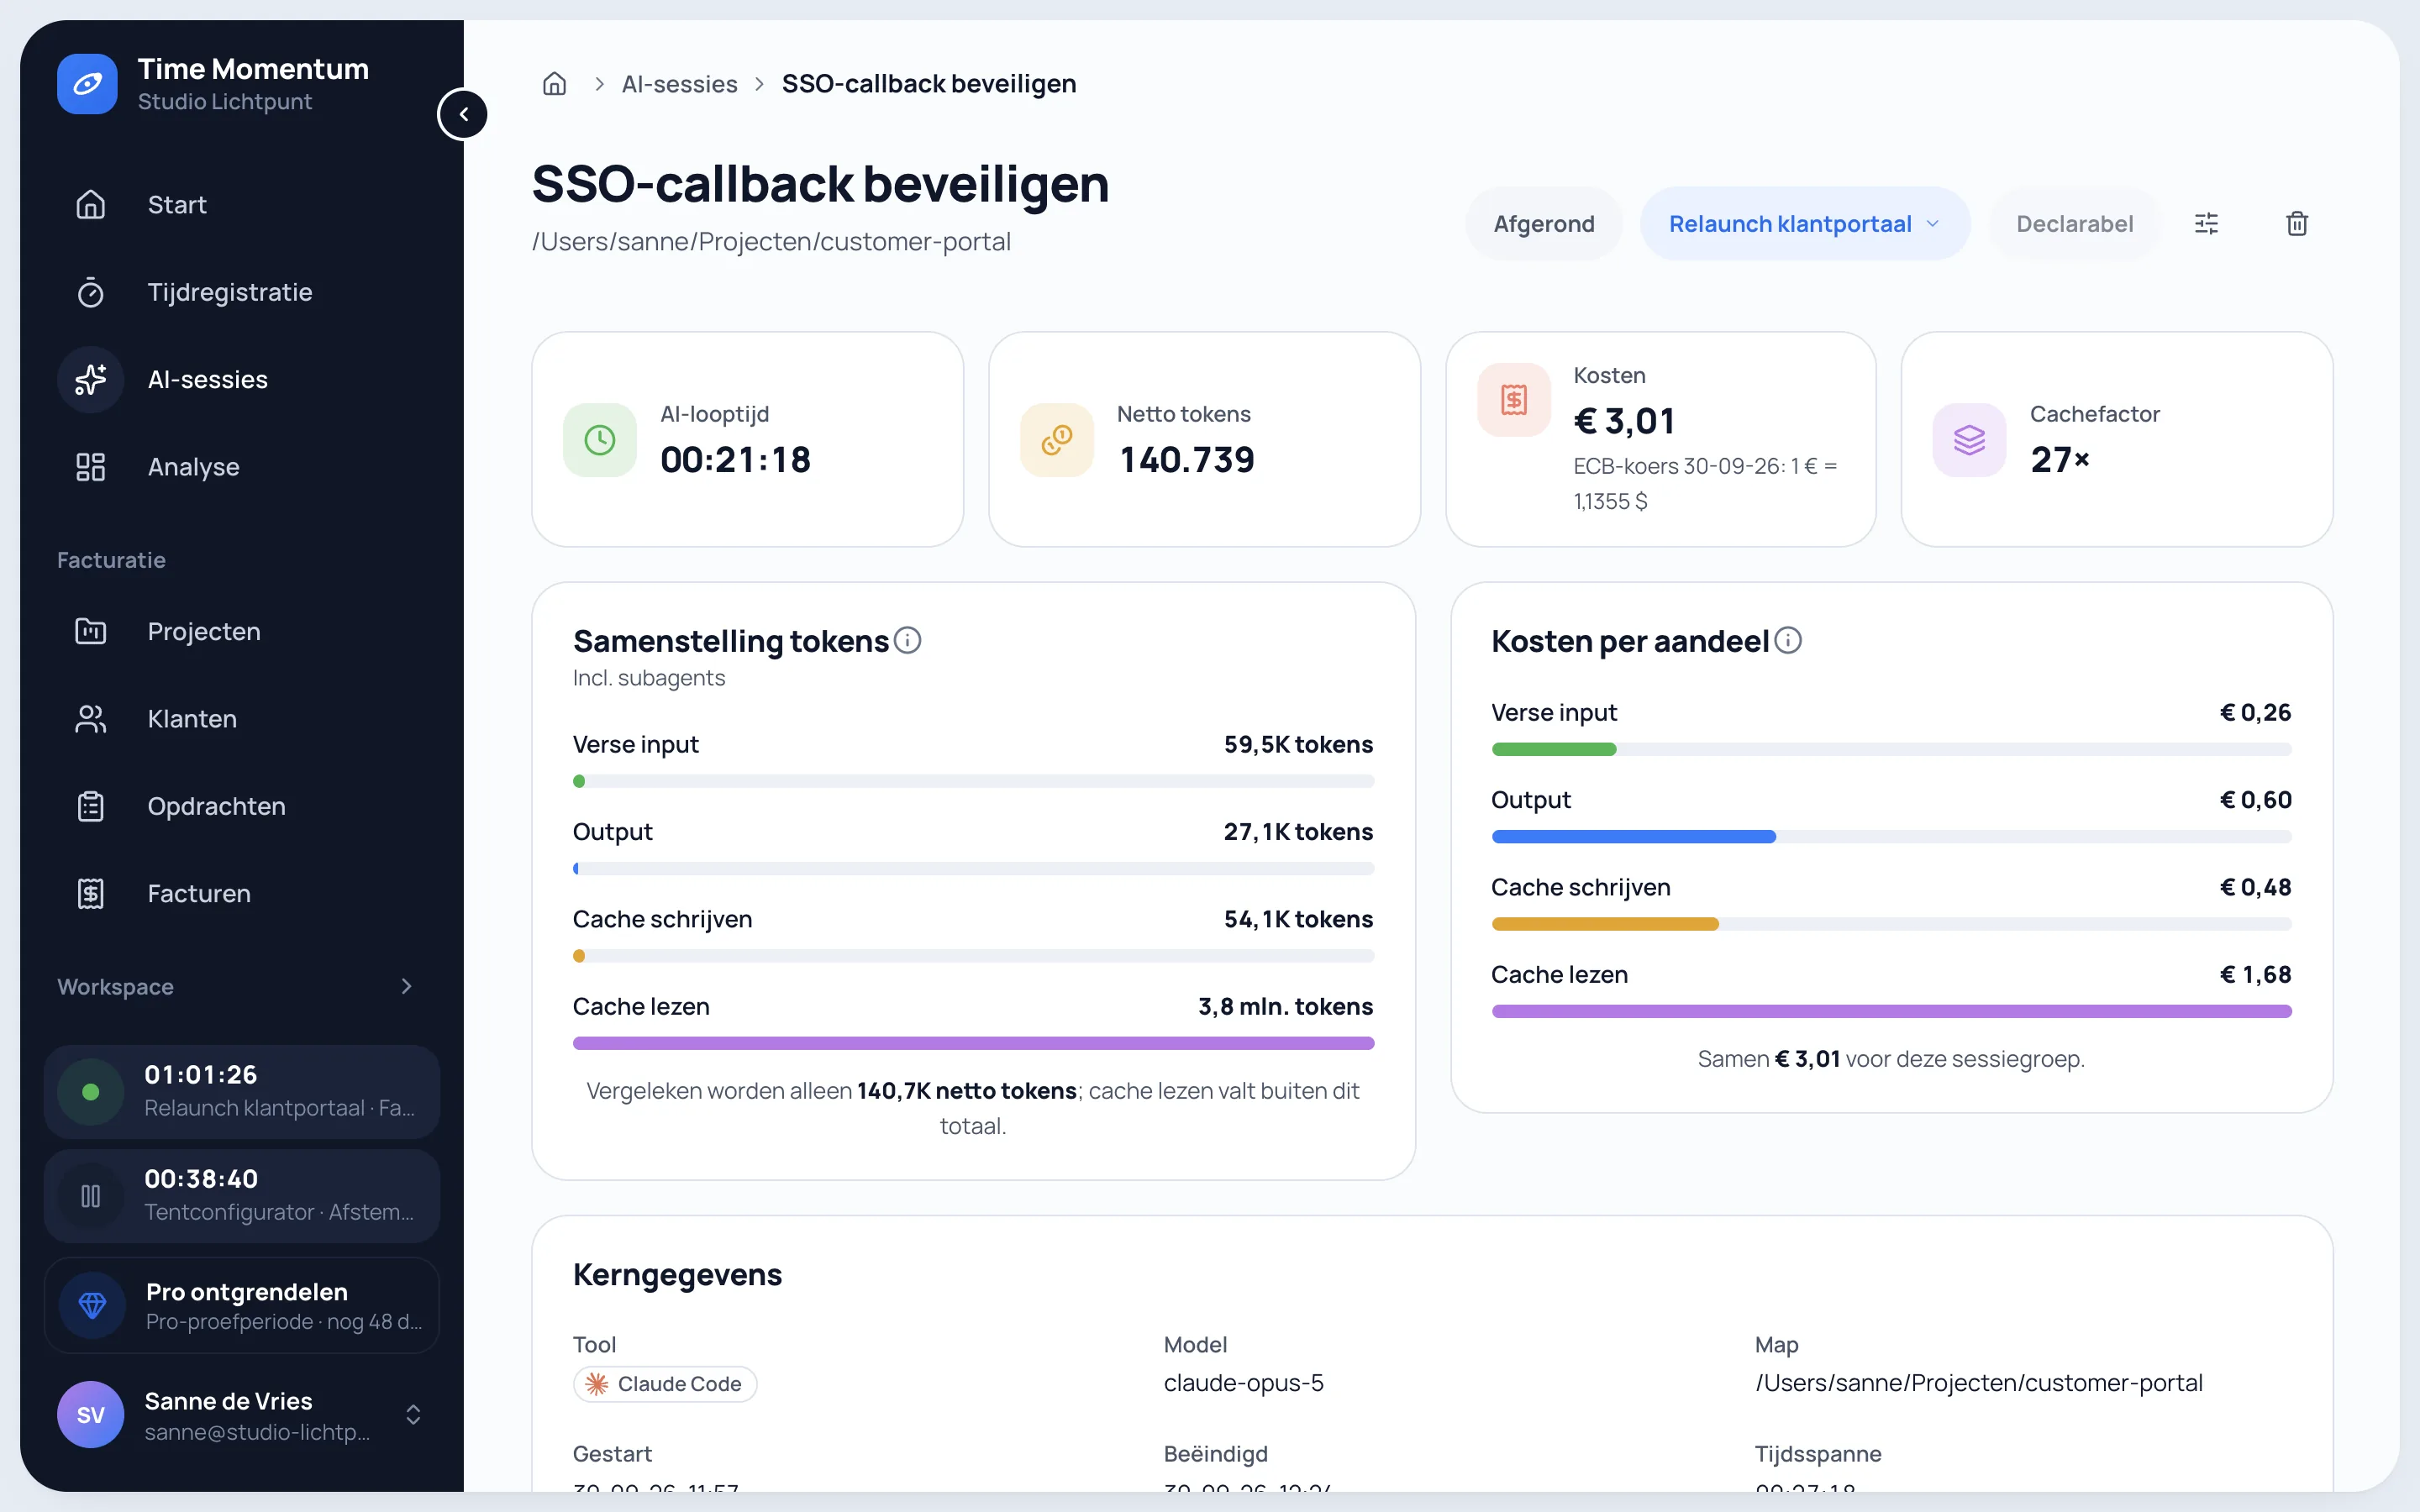This screenshot has width=2420, height=1512.
Task: Click the Output blue cost bar
Action: (x=1633, y=837)
